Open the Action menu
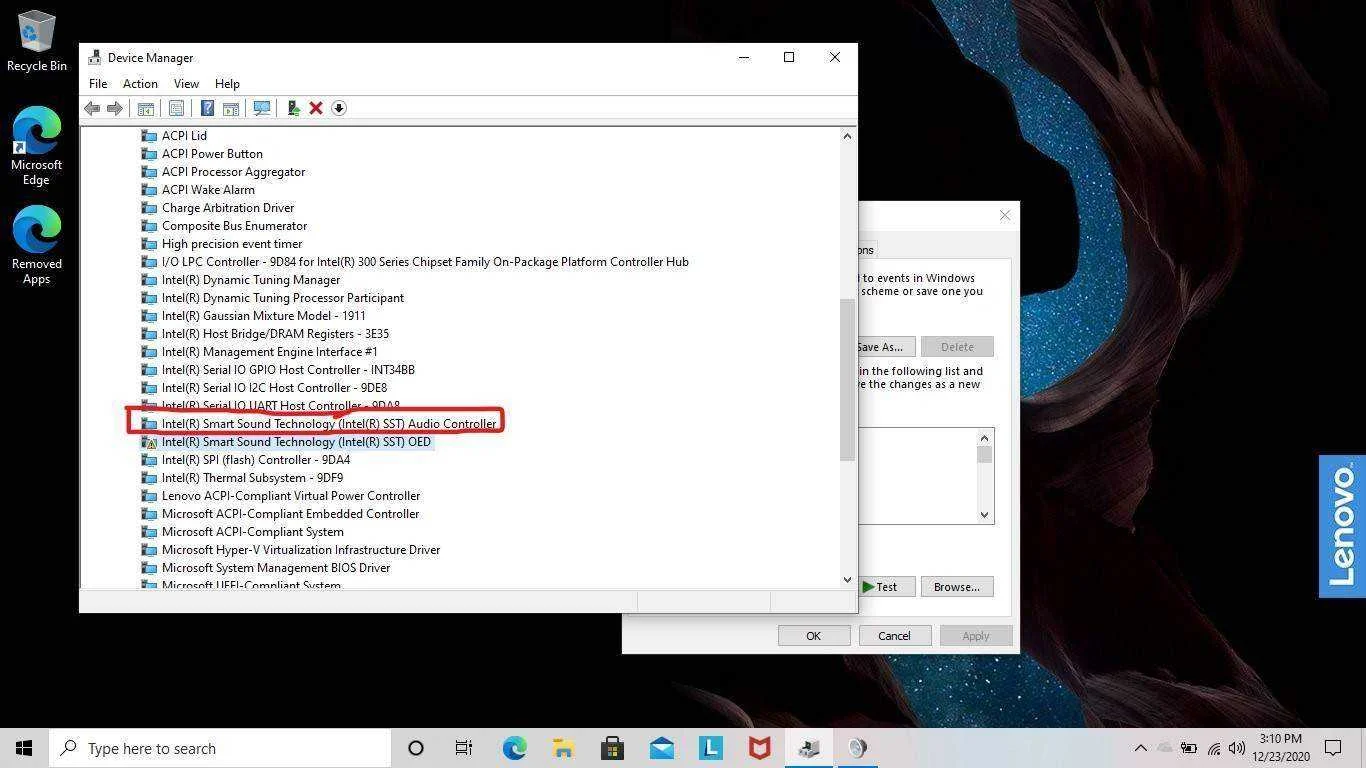This screenshot has height=768, width=1366. (x=140, y=84)
